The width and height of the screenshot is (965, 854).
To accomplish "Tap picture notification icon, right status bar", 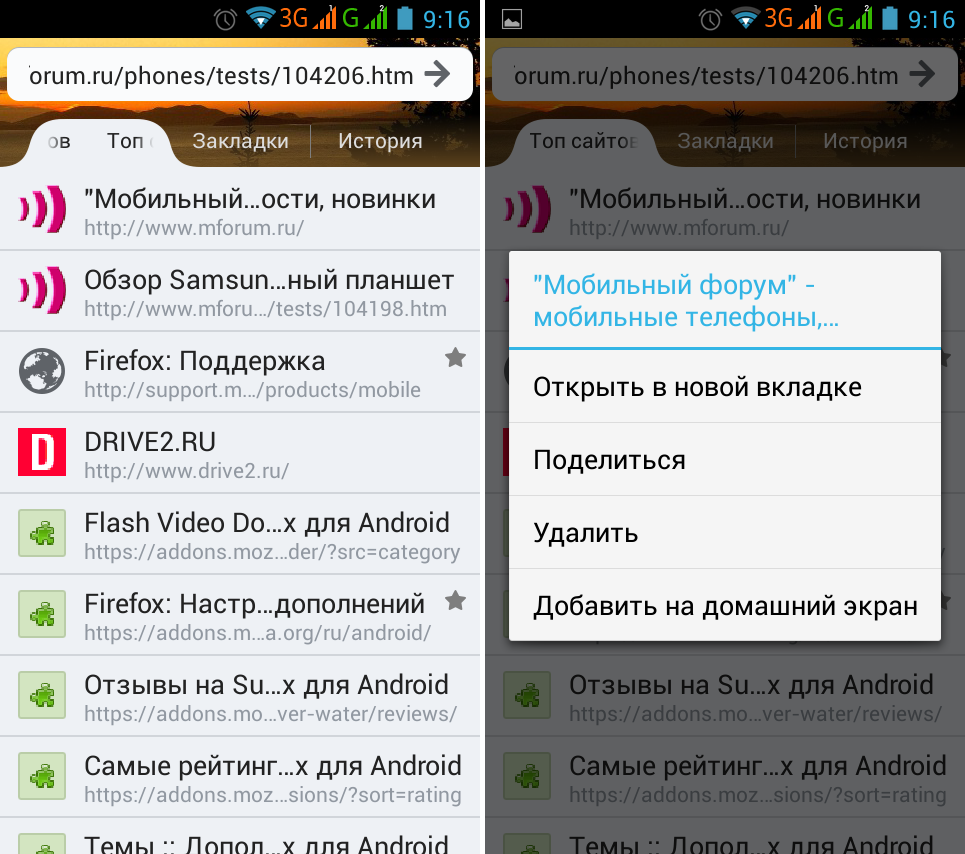I will pyautogui.click(x=512, y=20).
